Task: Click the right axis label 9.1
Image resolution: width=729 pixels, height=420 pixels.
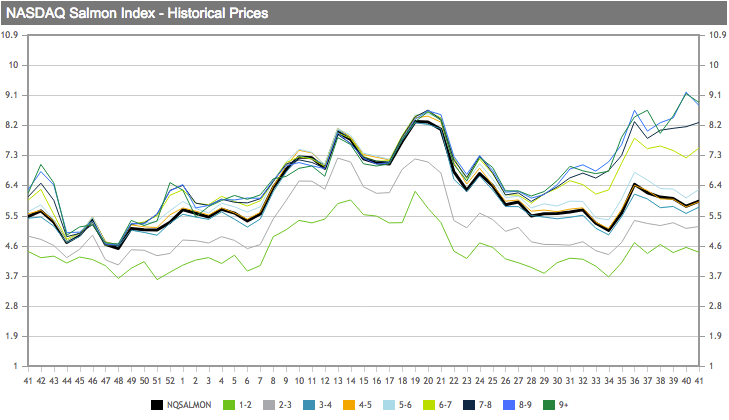Action: point(715,95)
